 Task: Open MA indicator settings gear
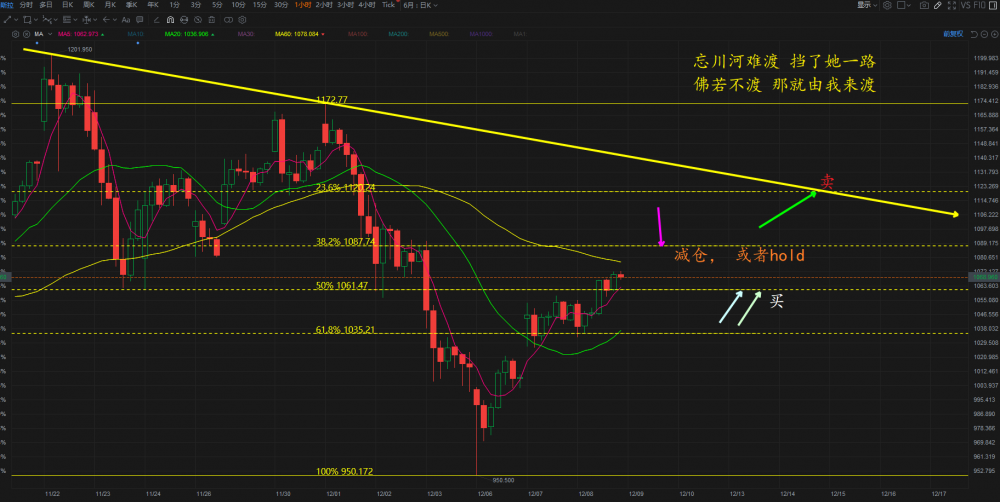point(15,34)
